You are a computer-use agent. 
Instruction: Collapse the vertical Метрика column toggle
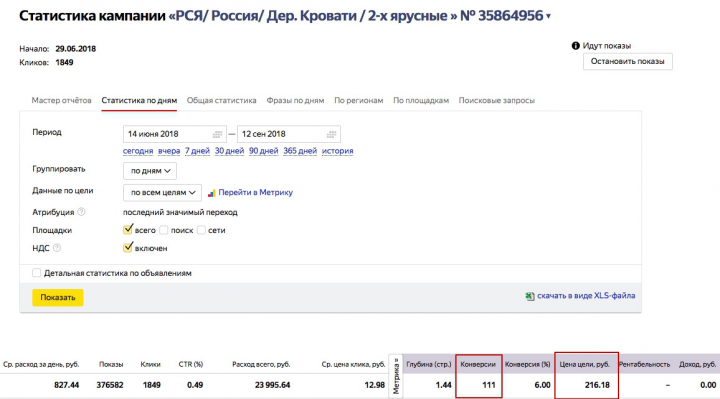click(396, 376)
